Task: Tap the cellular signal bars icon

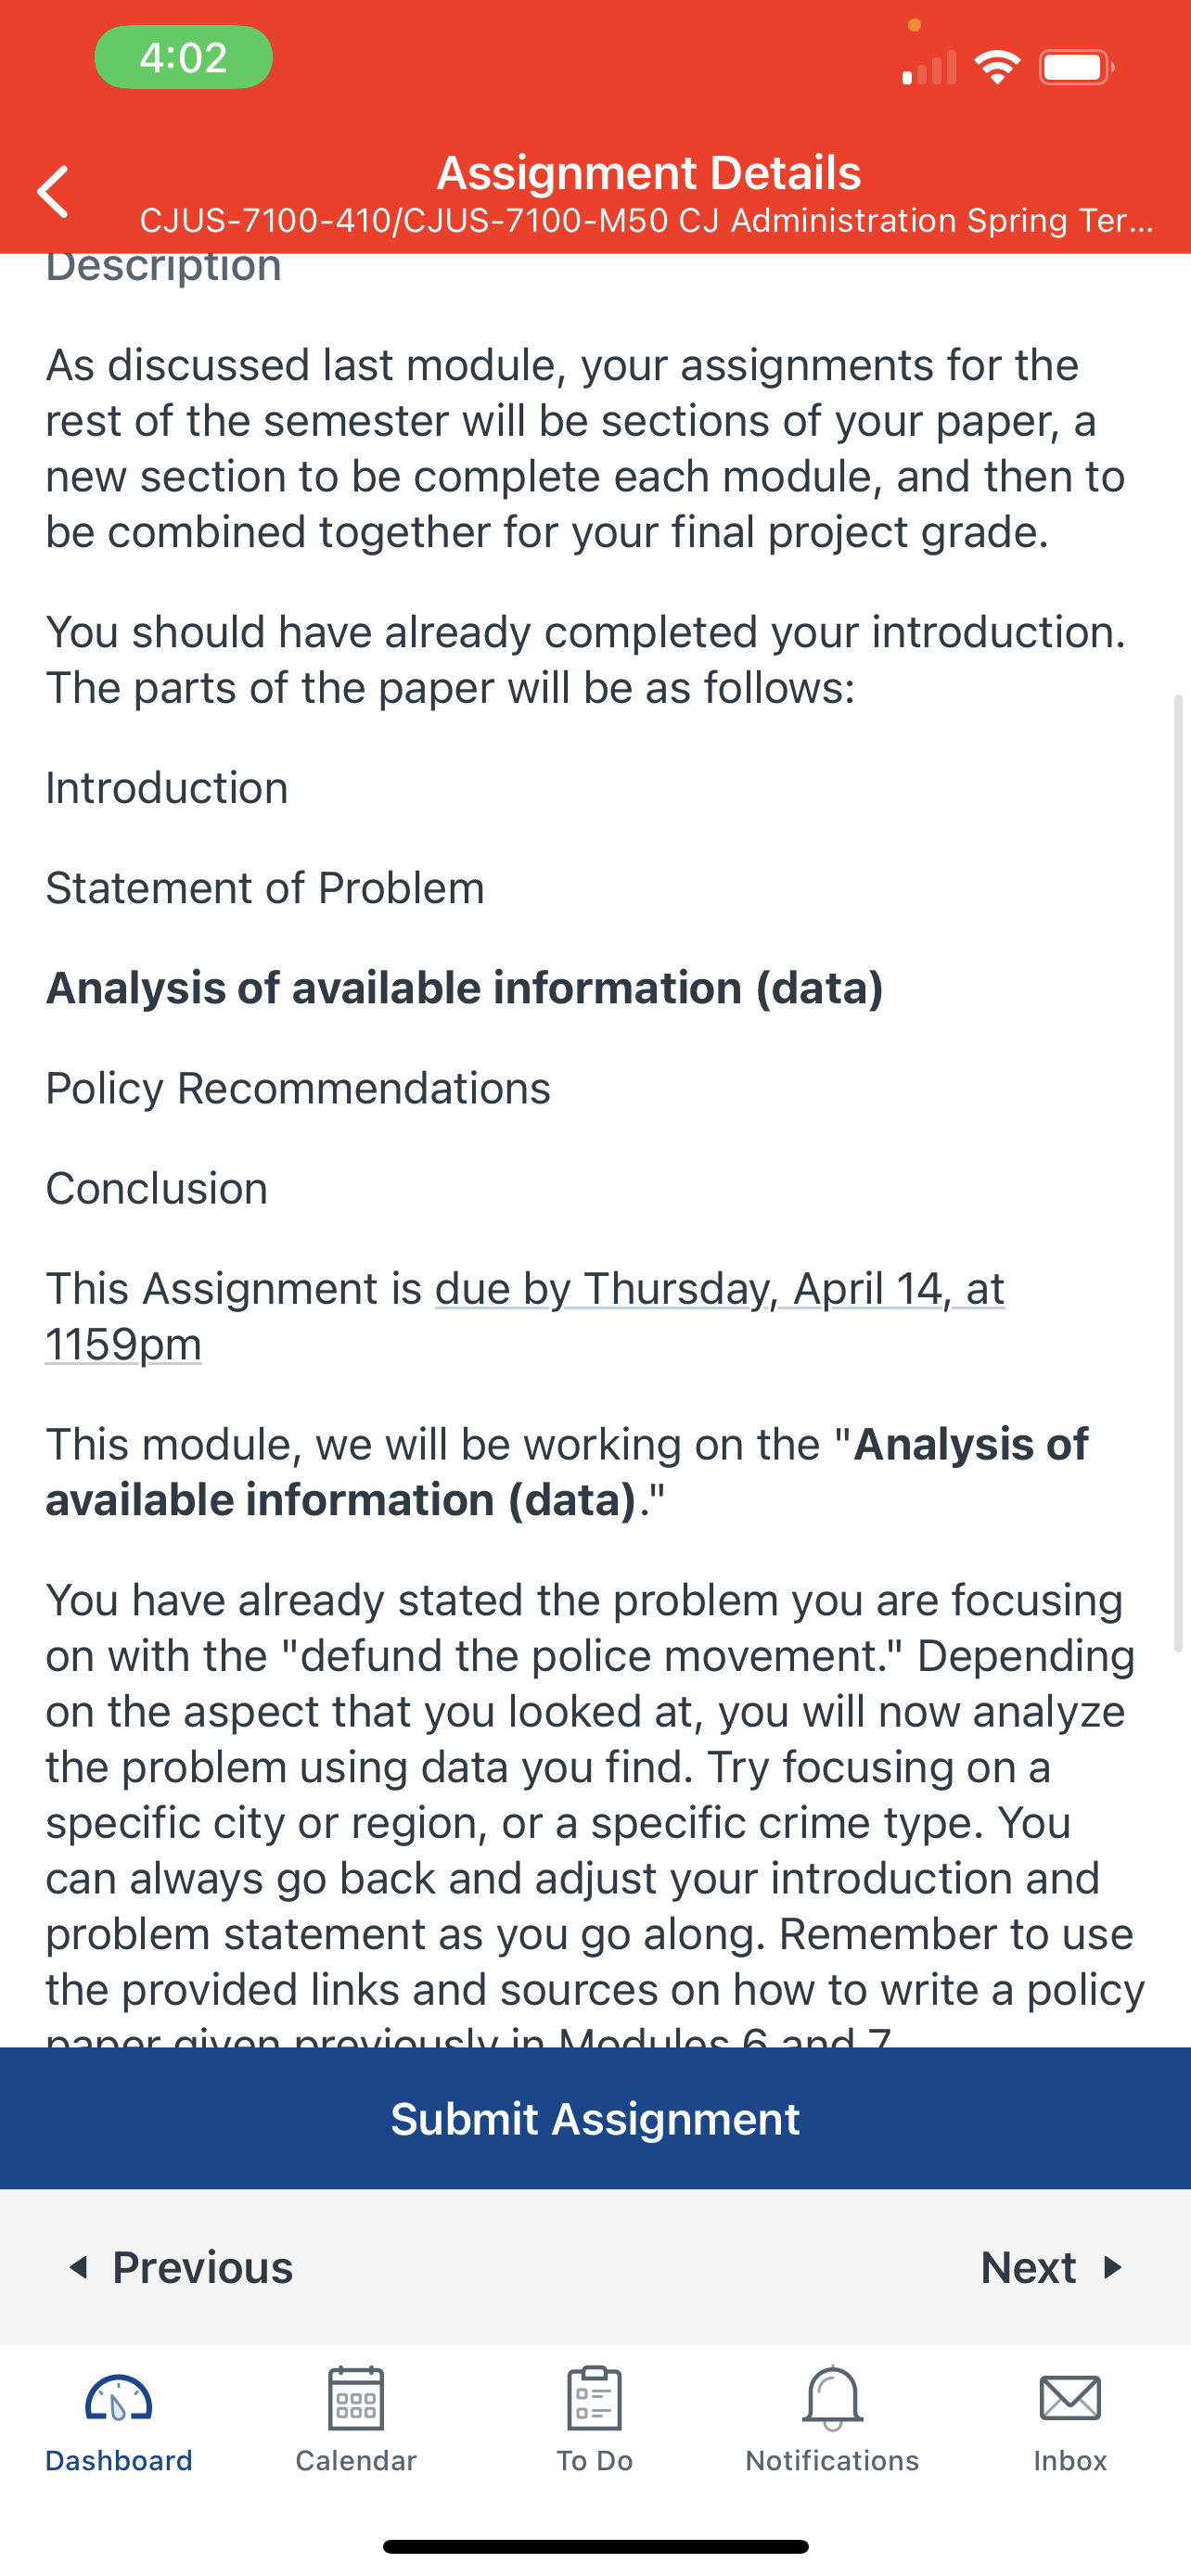Action: [929, 67]
